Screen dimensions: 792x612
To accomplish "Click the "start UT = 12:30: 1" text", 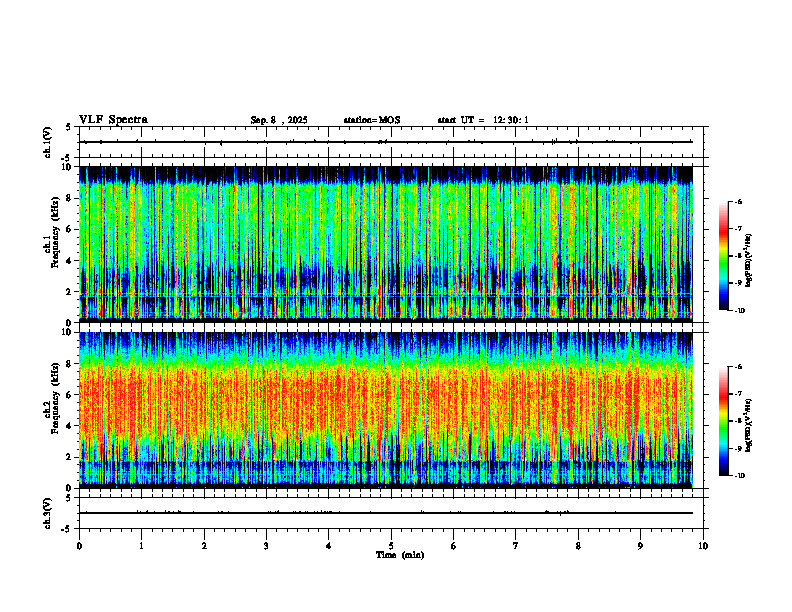I will point(483,120).
